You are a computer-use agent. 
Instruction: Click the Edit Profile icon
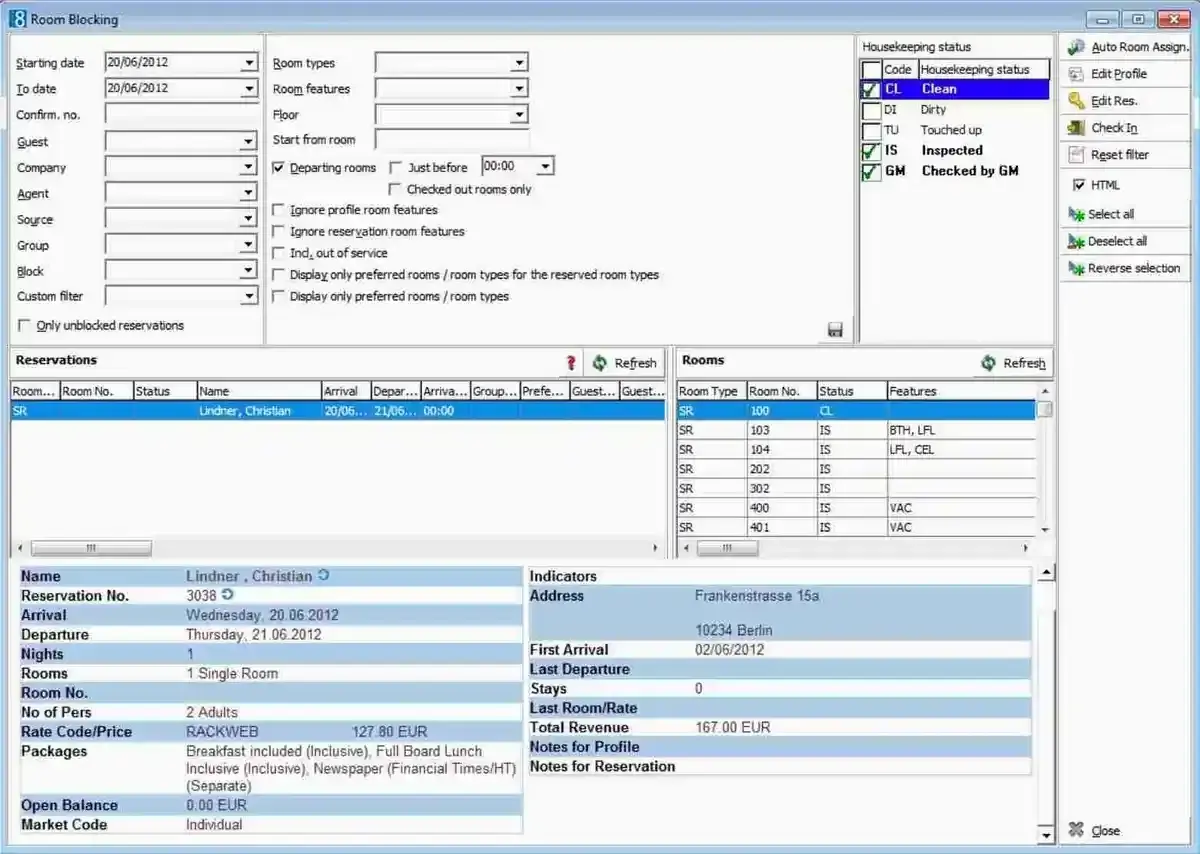(1076, 74)
